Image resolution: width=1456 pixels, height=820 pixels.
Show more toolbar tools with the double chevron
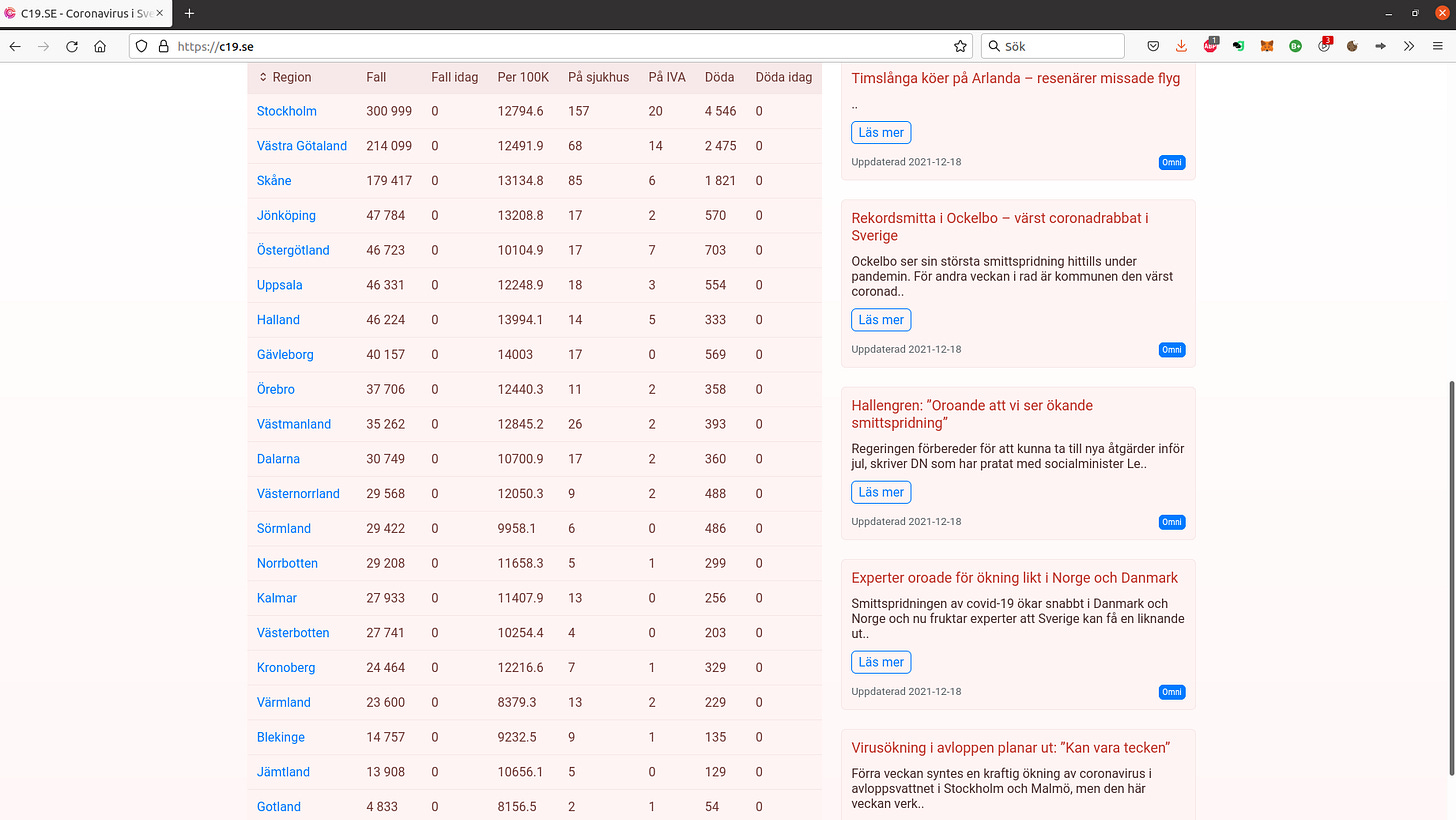pyautogui.click(x=1409, y=46)
